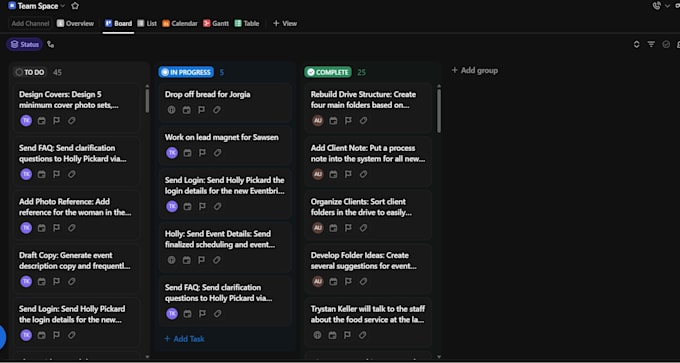
Task: Switch to the List view tab
Action: [147, 23]
